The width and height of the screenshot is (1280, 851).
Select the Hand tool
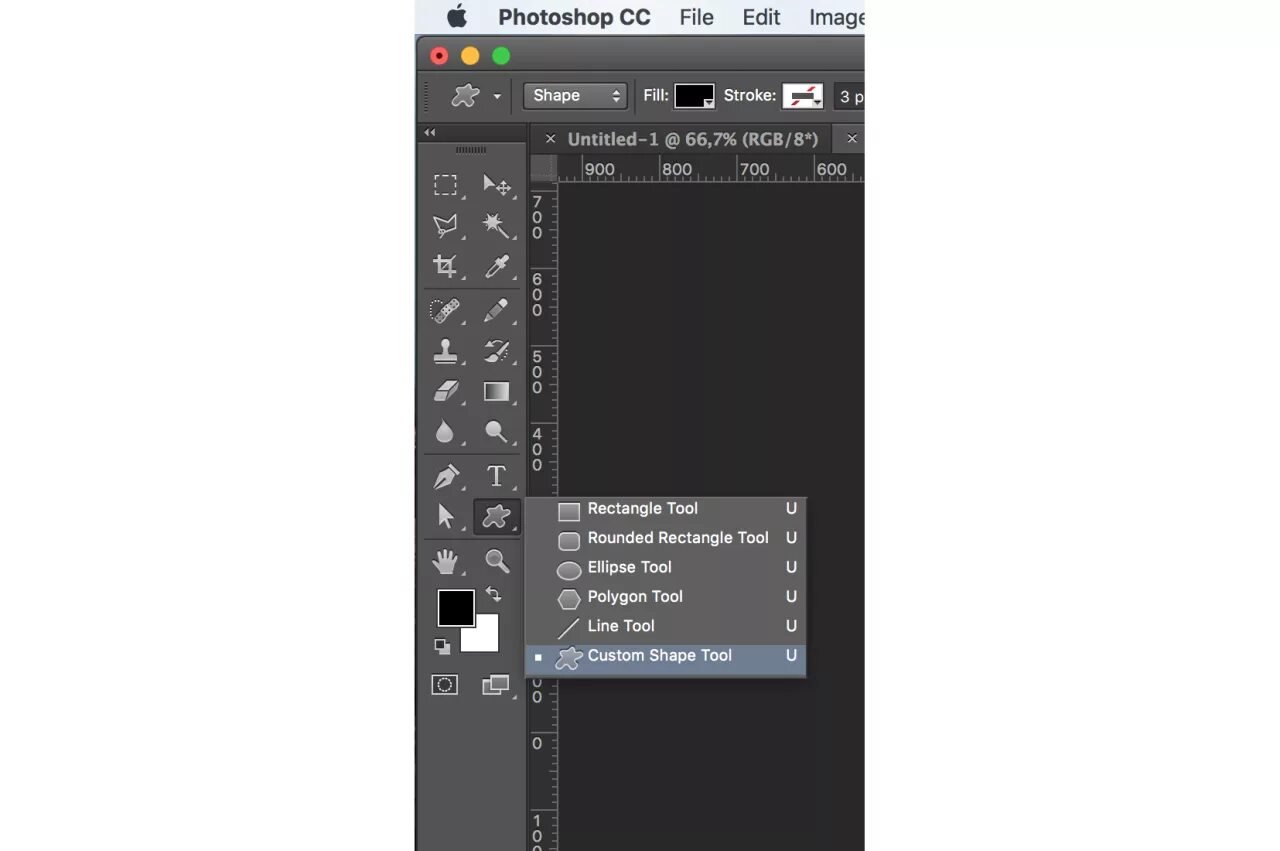tap(445, 561)
